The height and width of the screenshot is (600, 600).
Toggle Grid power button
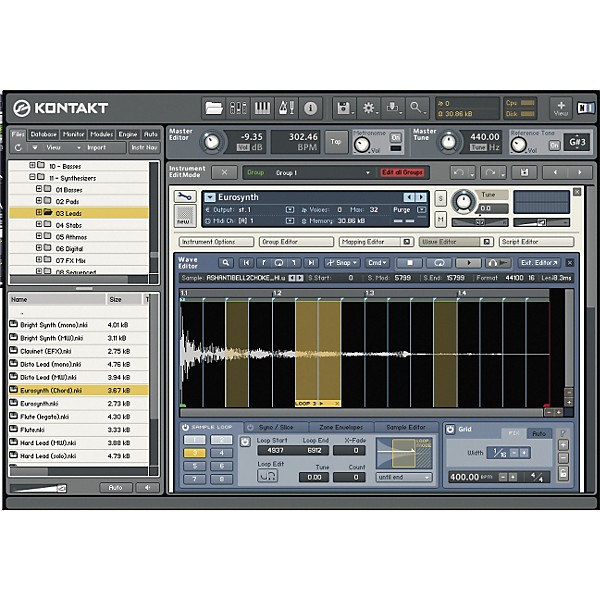tap(450, 429)
